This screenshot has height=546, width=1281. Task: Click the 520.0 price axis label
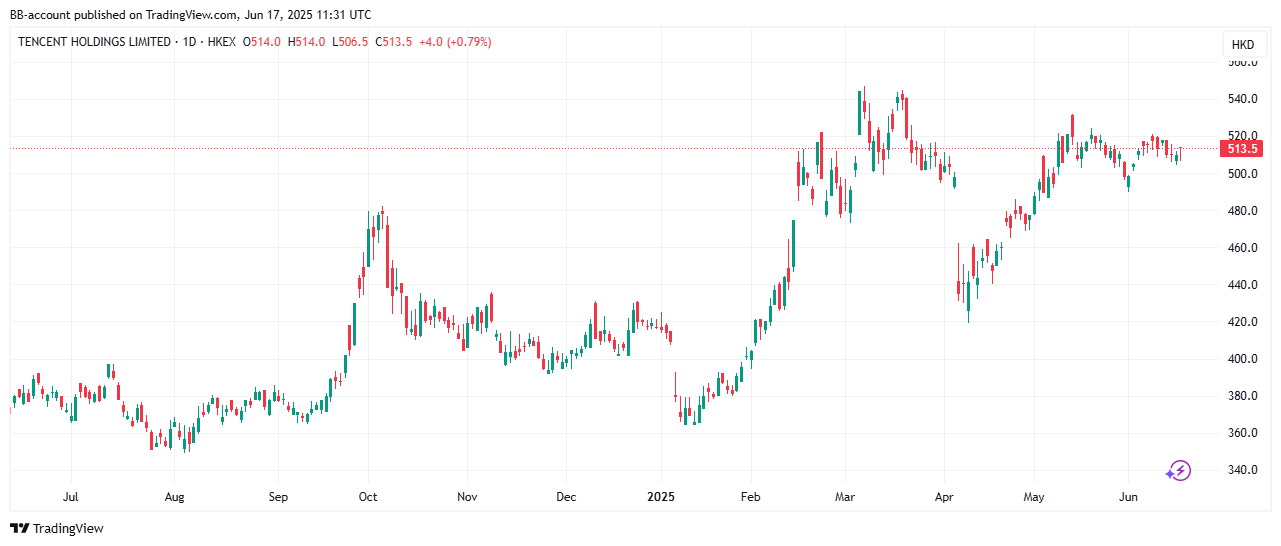(x=1242, y=136)
